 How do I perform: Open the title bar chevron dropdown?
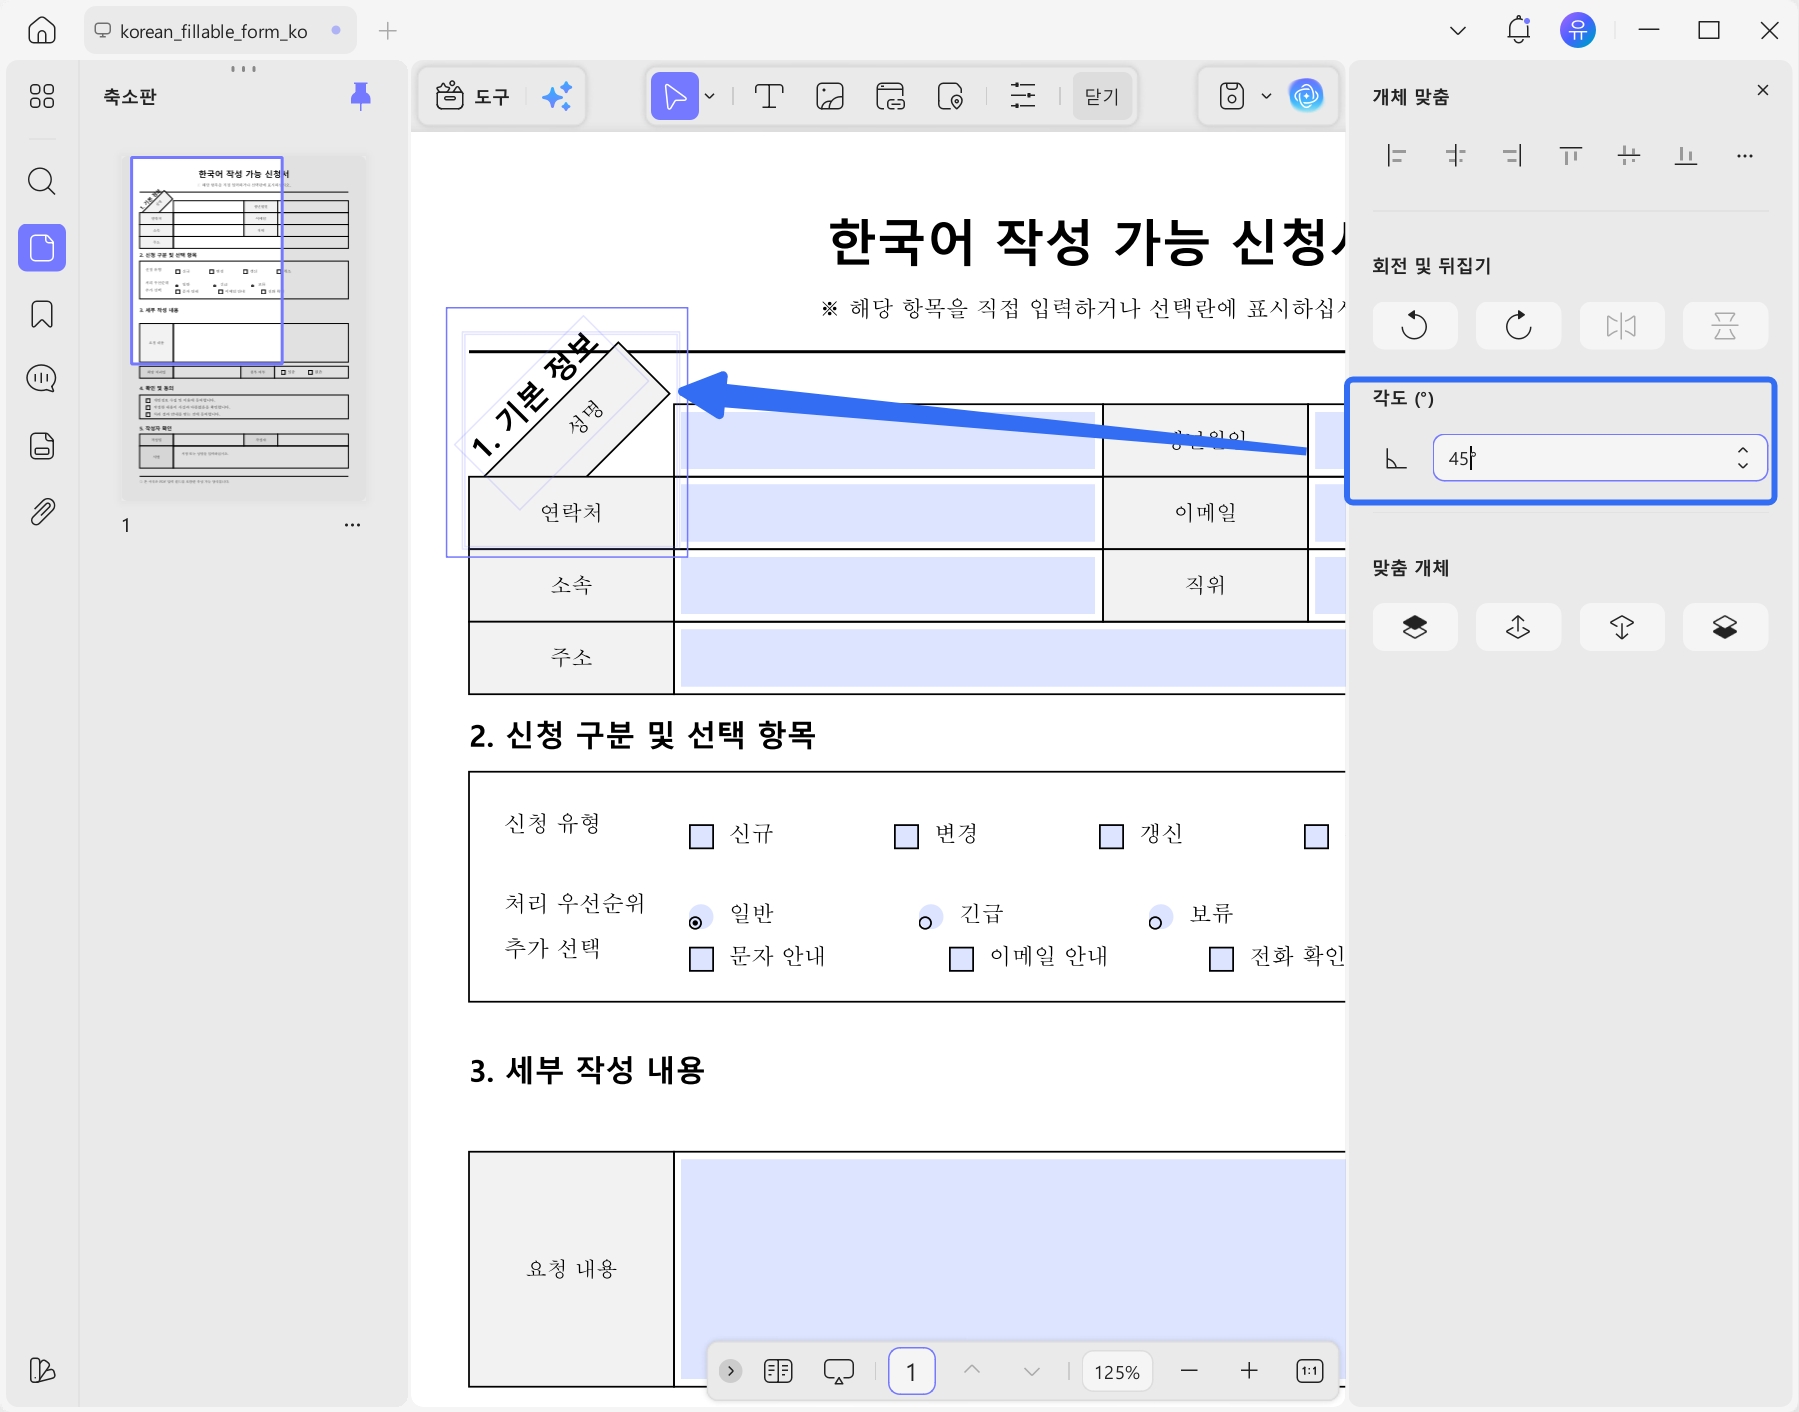(x=1458, y=31)
